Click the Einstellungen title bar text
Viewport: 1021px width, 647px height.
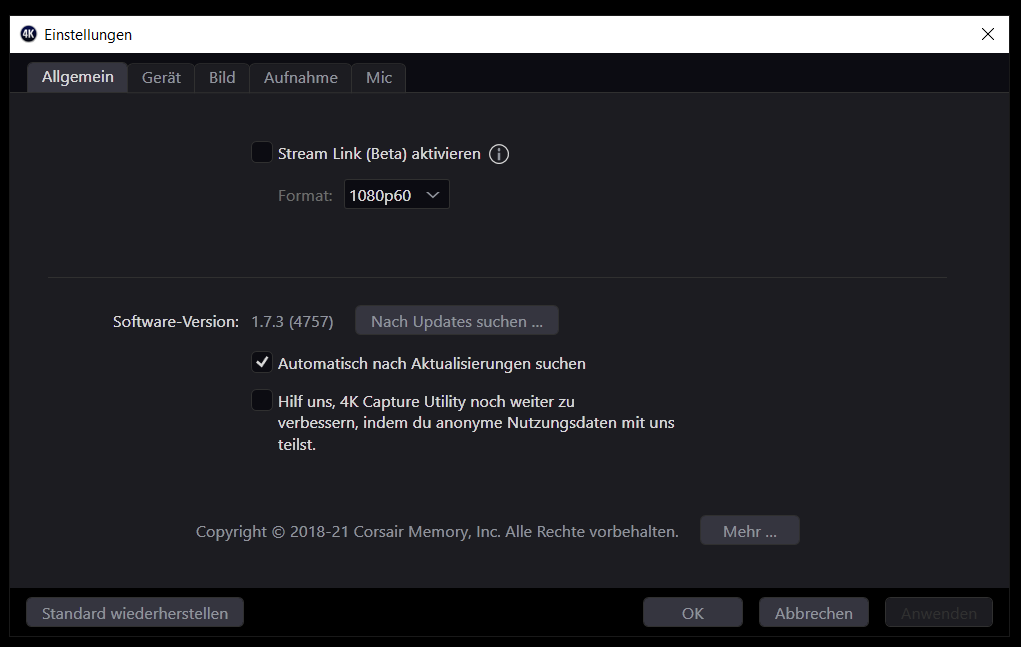88,34
